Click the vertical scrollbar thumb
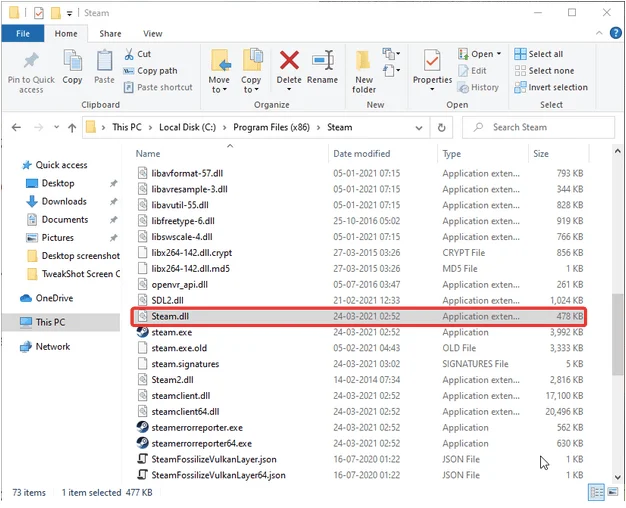 [x=617, y=335]
